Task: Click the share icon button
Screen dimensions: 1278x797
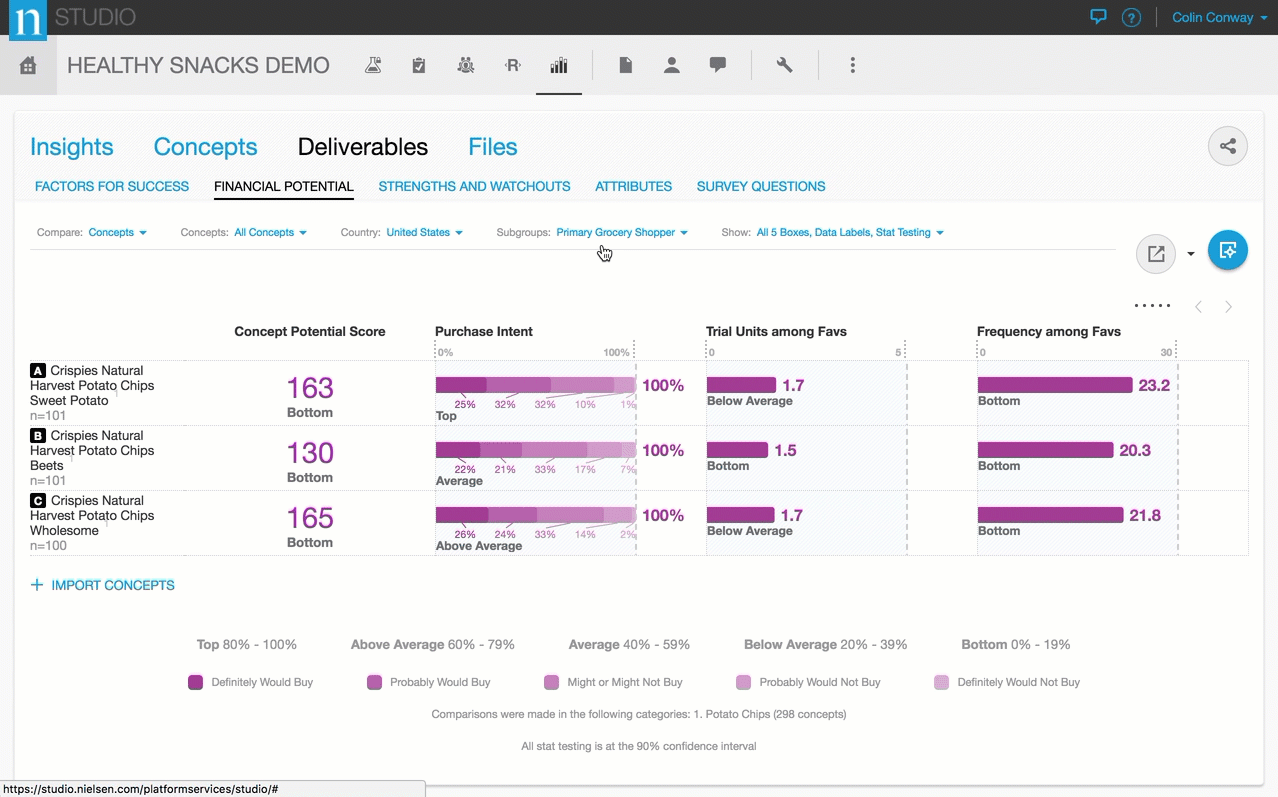Action: click(1228, 146)
